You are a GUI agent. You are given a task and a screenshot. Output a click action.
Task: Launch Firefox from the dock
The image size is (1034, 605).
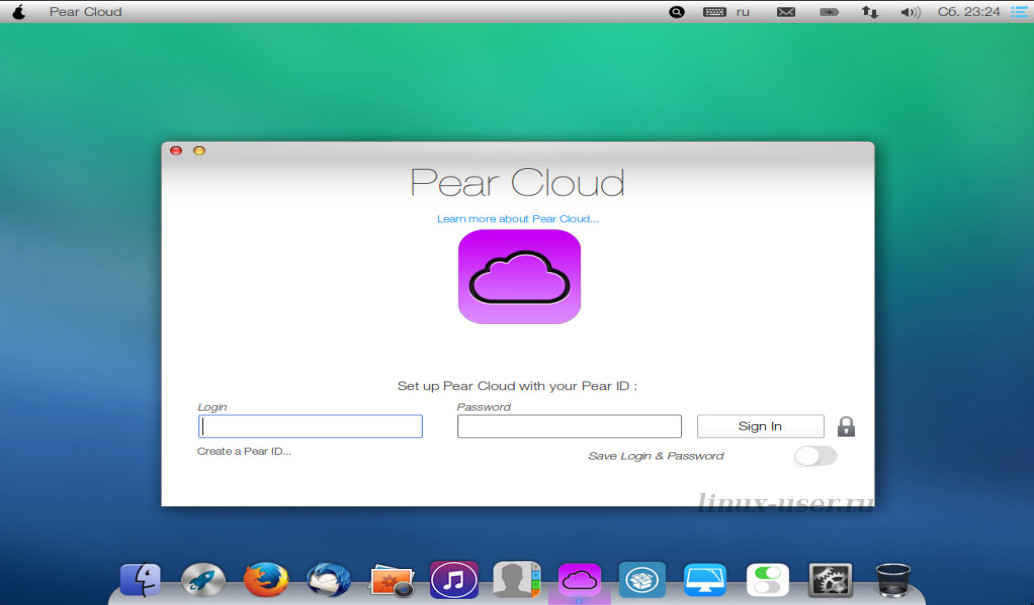coord(266,580)
